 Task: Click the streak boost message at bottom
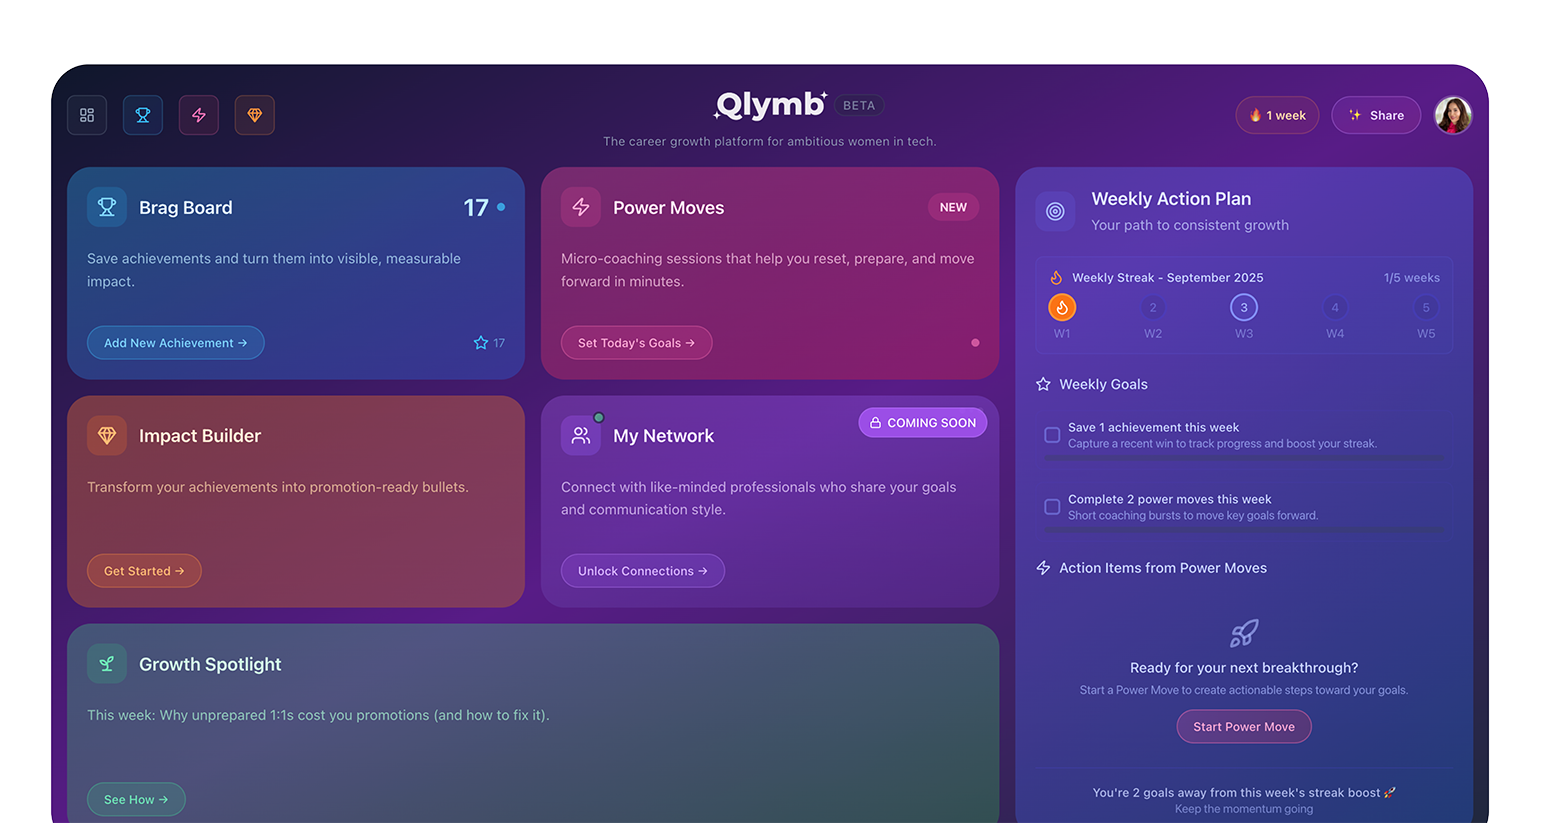pos(1244,793)
